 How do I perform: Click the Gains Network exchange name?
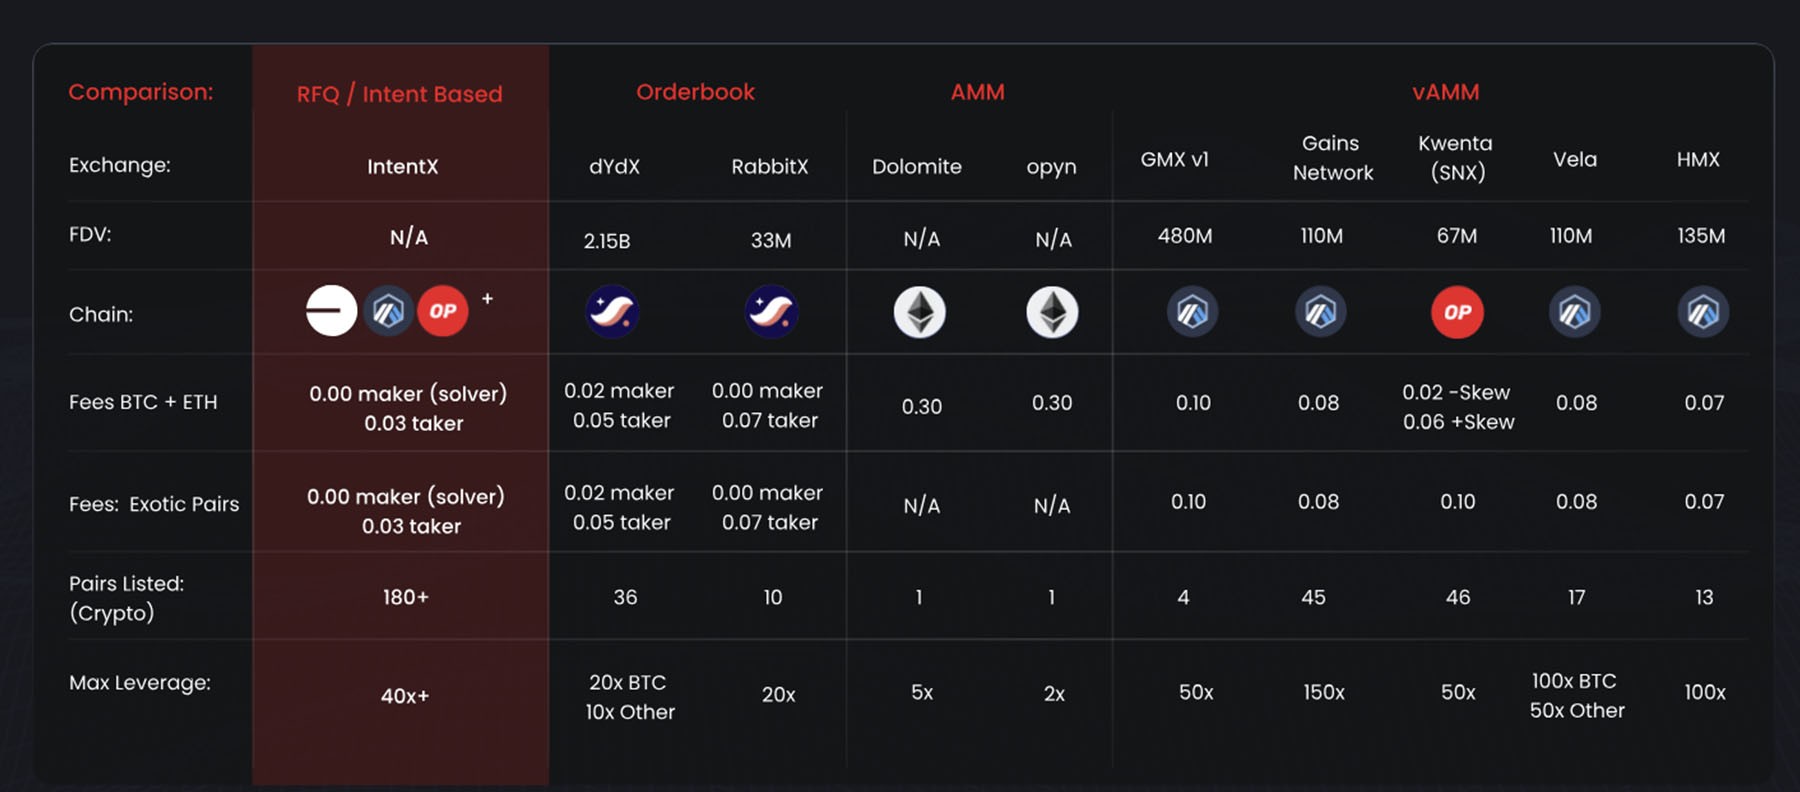1332,158
